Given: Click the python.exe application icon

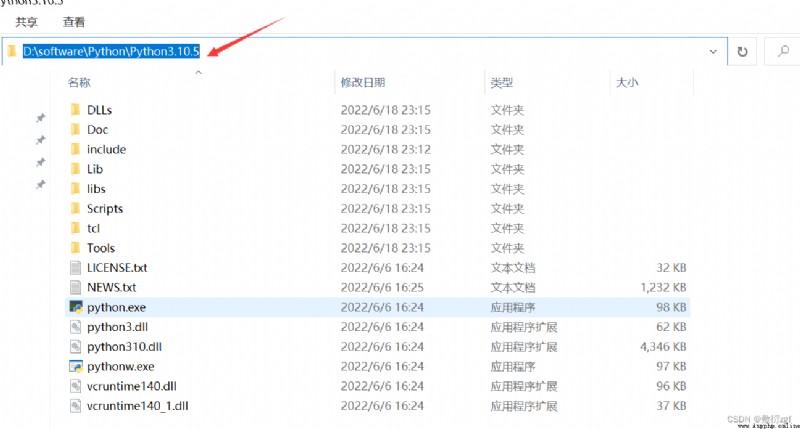Looking at the screenshot, I should coord(76,307).
